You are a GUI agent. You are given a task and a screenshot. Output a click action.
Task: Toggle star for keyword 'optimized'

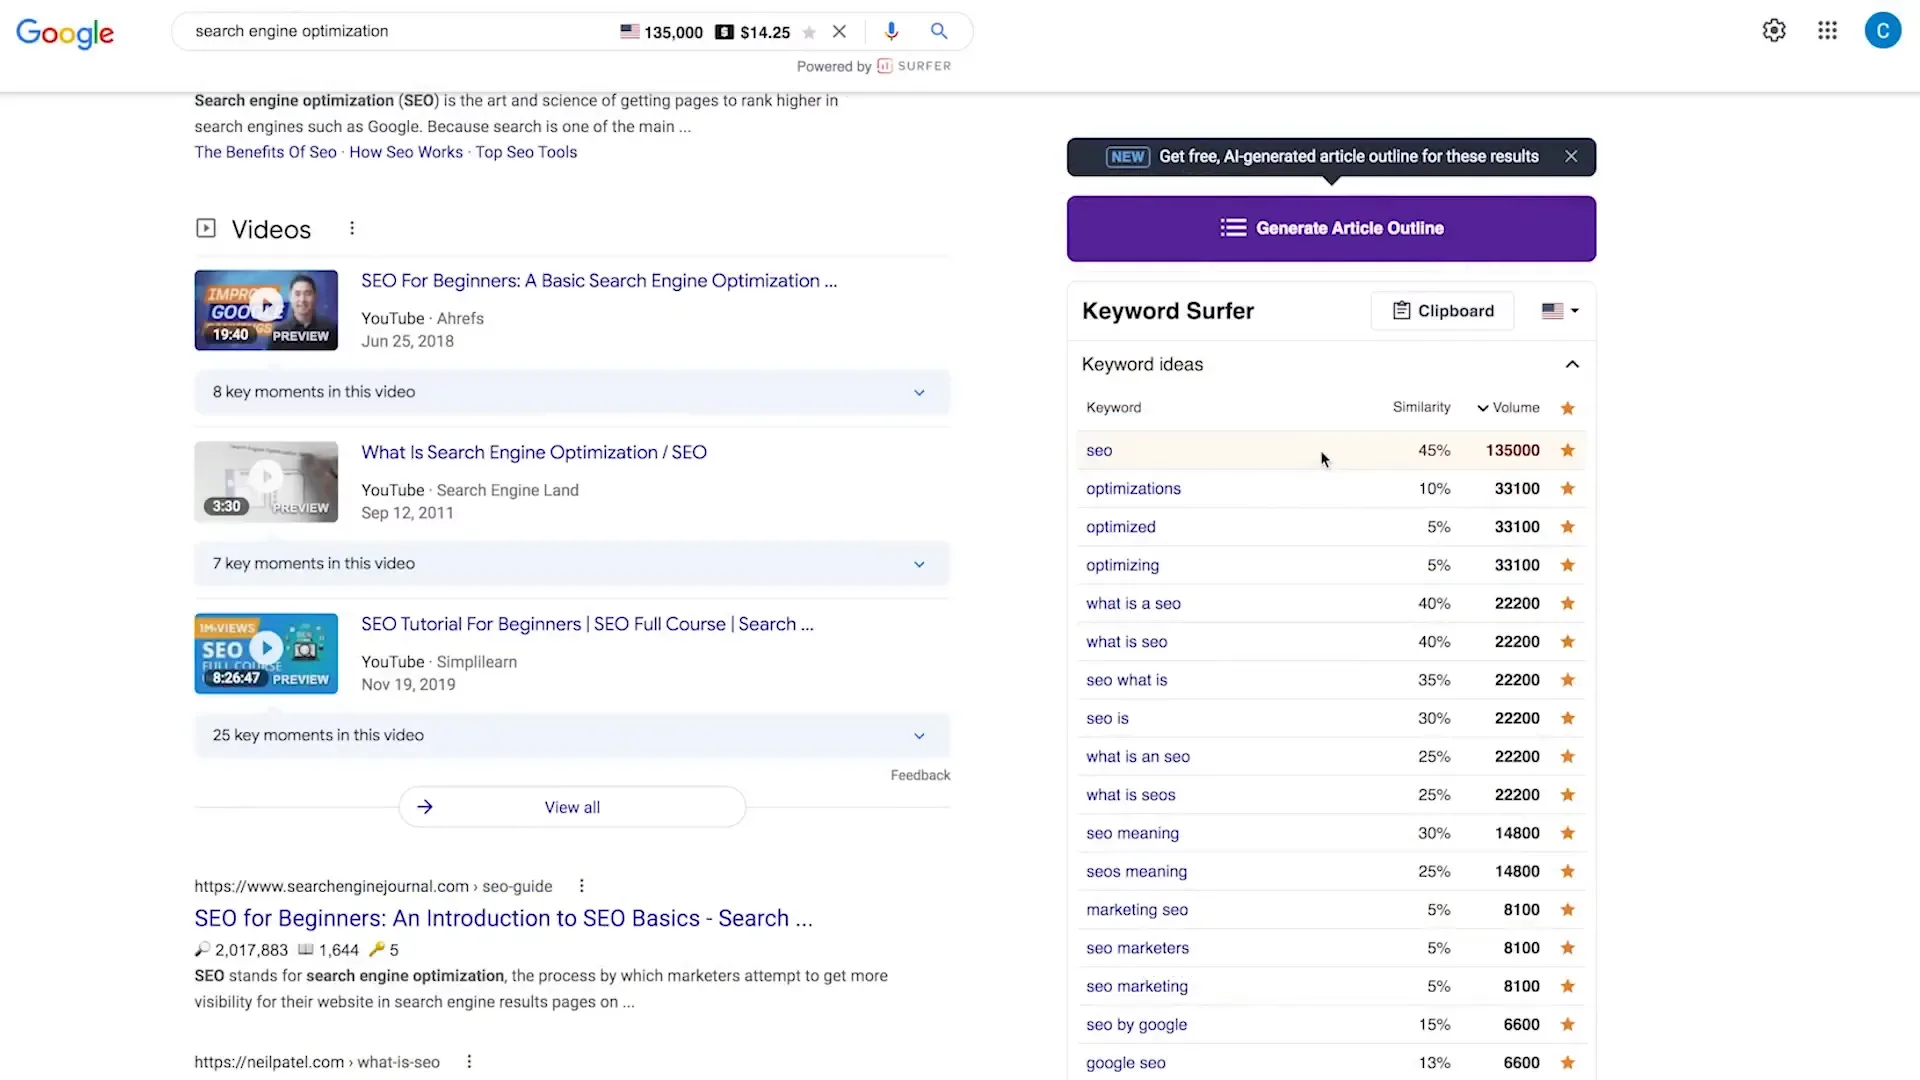click(1568, 527)
